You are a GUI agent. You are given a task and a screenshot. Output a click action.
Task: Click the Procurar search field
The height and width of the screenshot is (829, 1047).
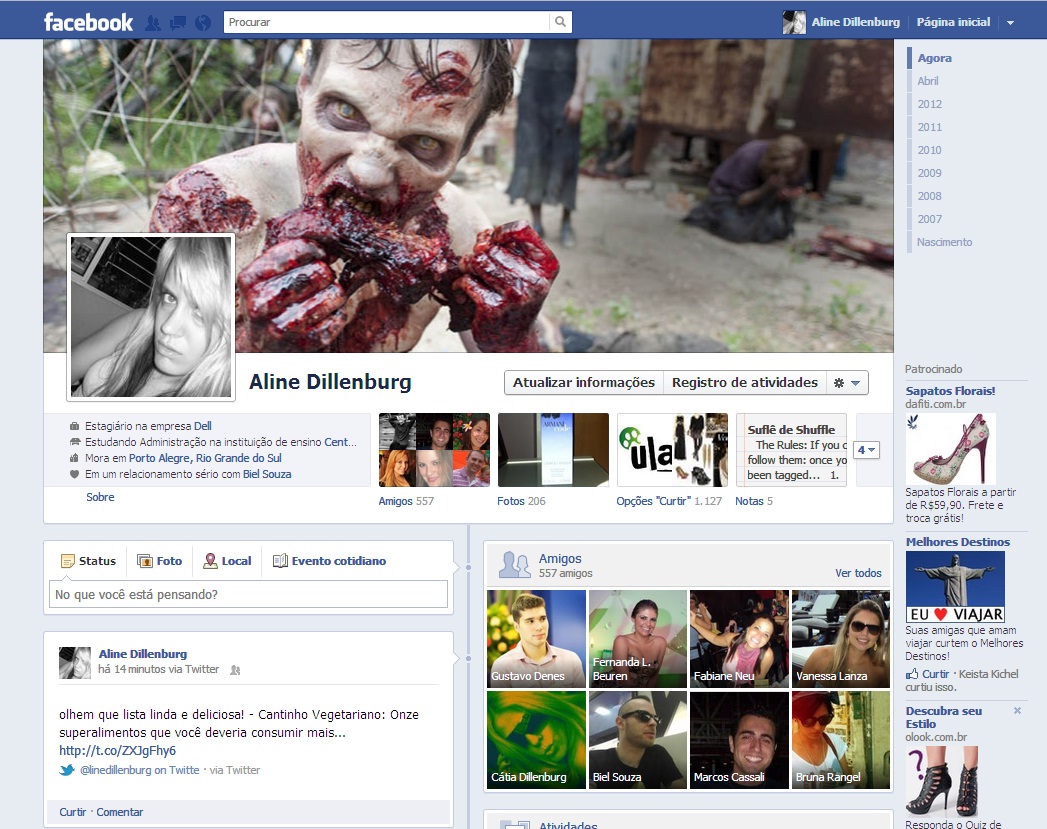(386, 22)
